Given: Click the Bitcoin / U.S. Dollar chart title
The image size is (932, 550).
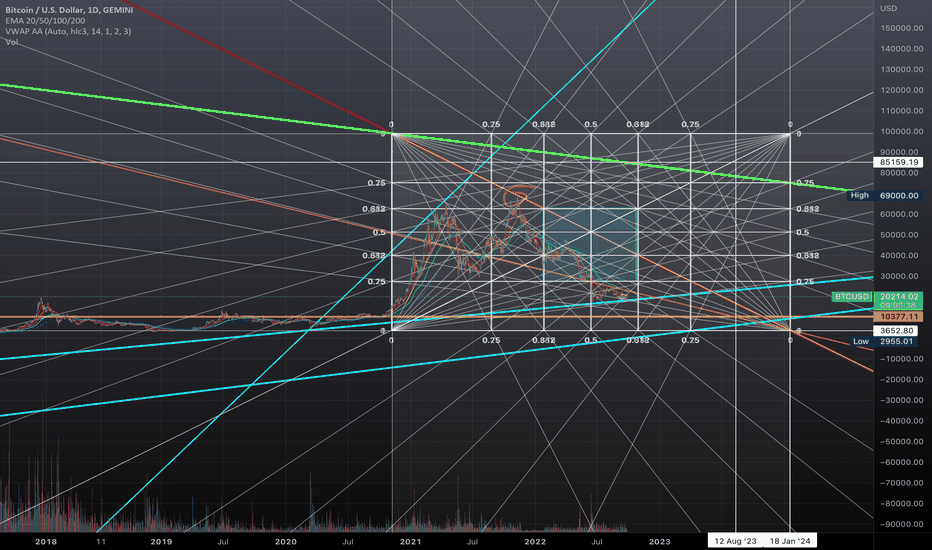Looking at the screenshot, I should point(69,10).
